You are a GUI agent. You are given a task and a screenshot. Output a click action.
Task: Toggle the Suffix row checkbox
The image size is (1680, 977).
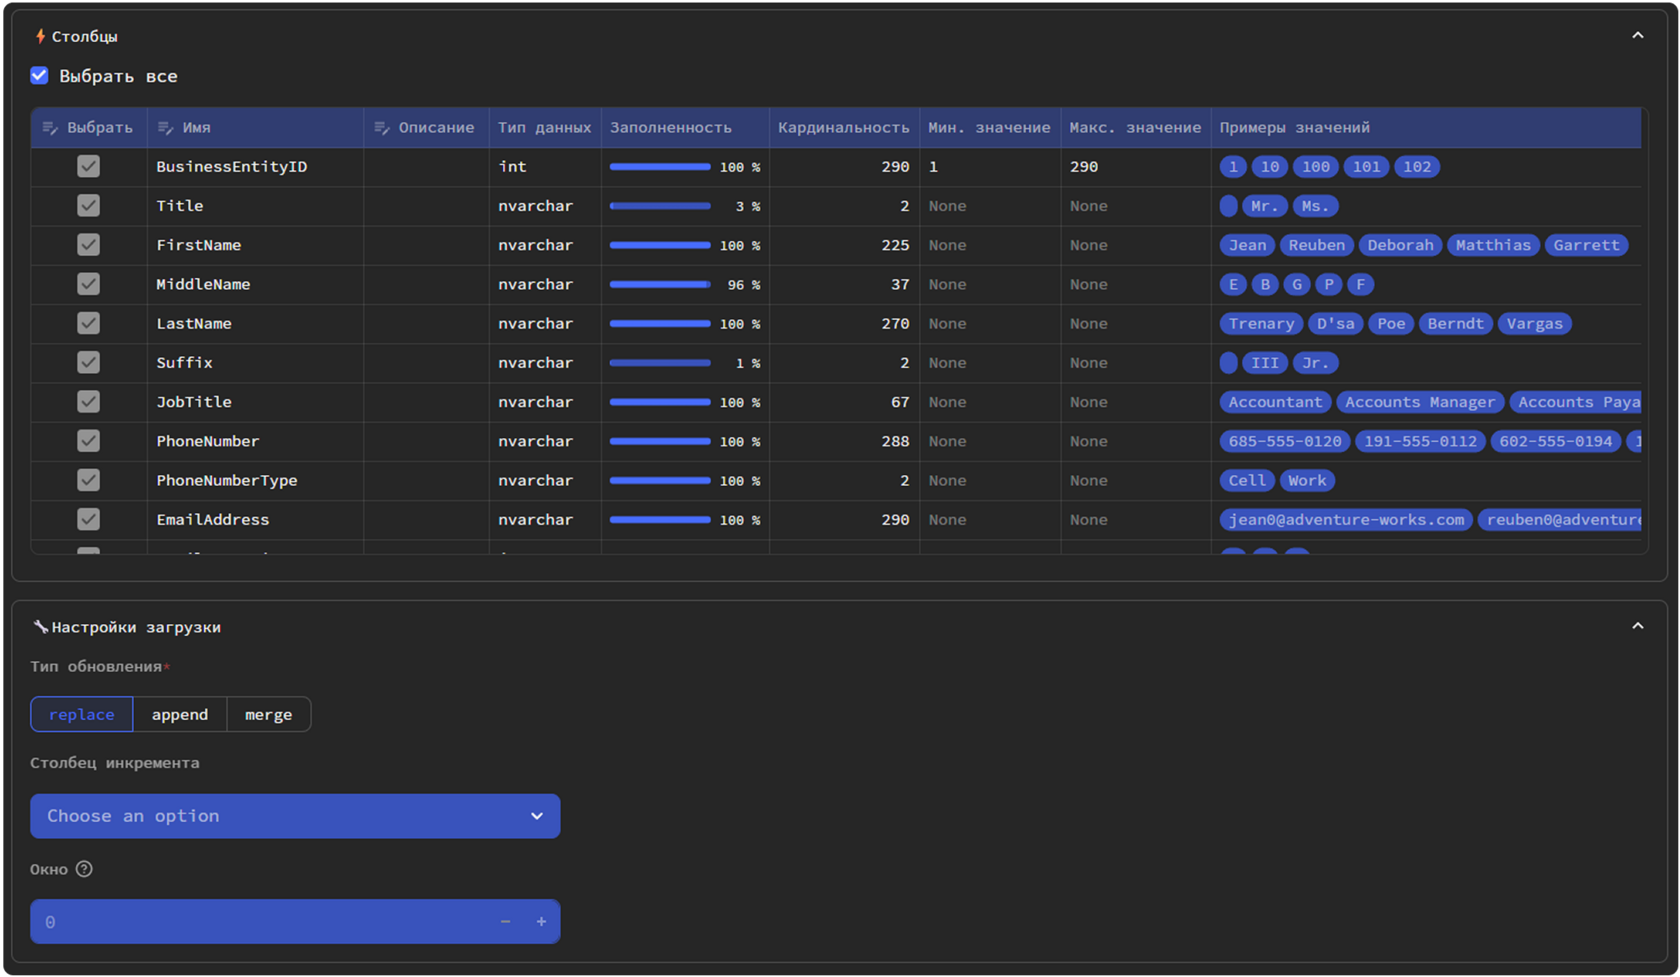coord(88,362)
